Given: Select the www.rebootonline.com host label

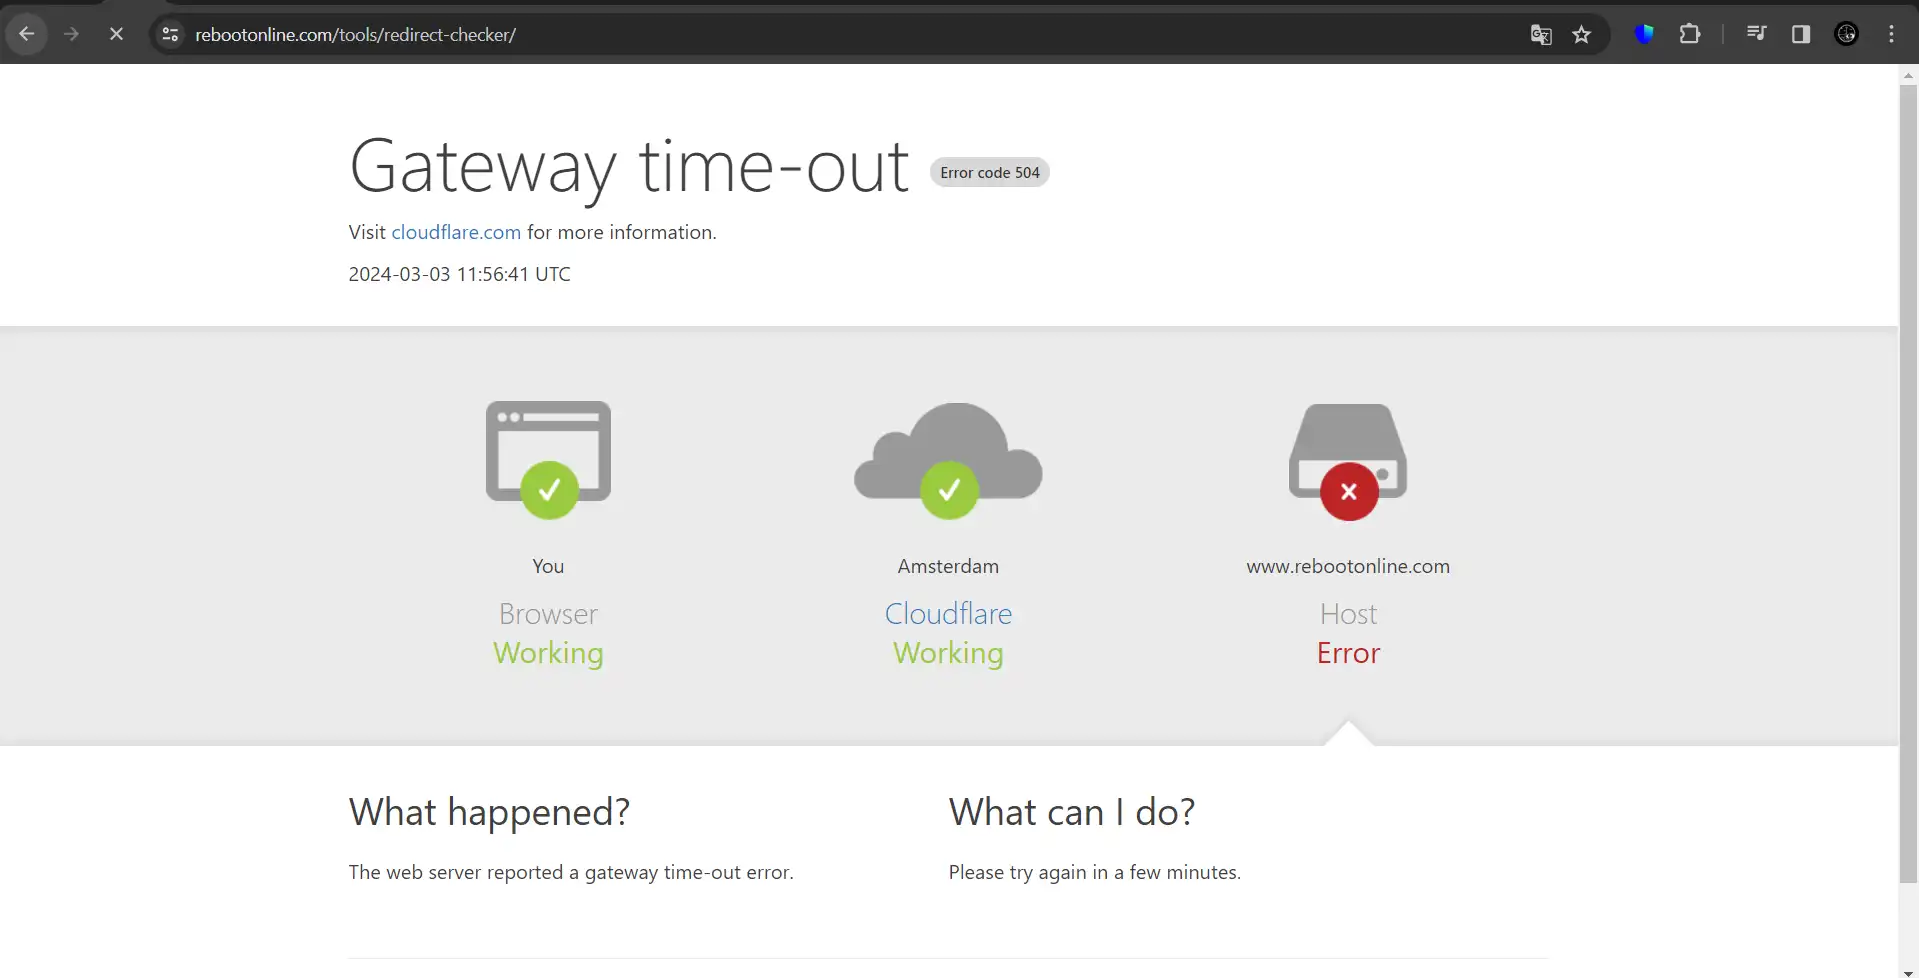Looking at the screenshot, I should click(x=1348, y=566).
